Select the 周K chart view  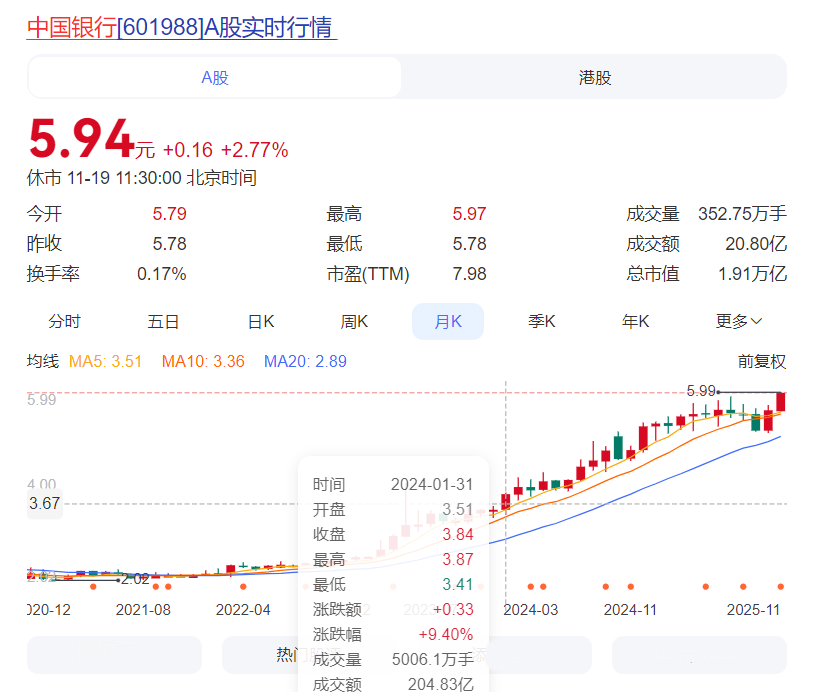coord(354,322)
